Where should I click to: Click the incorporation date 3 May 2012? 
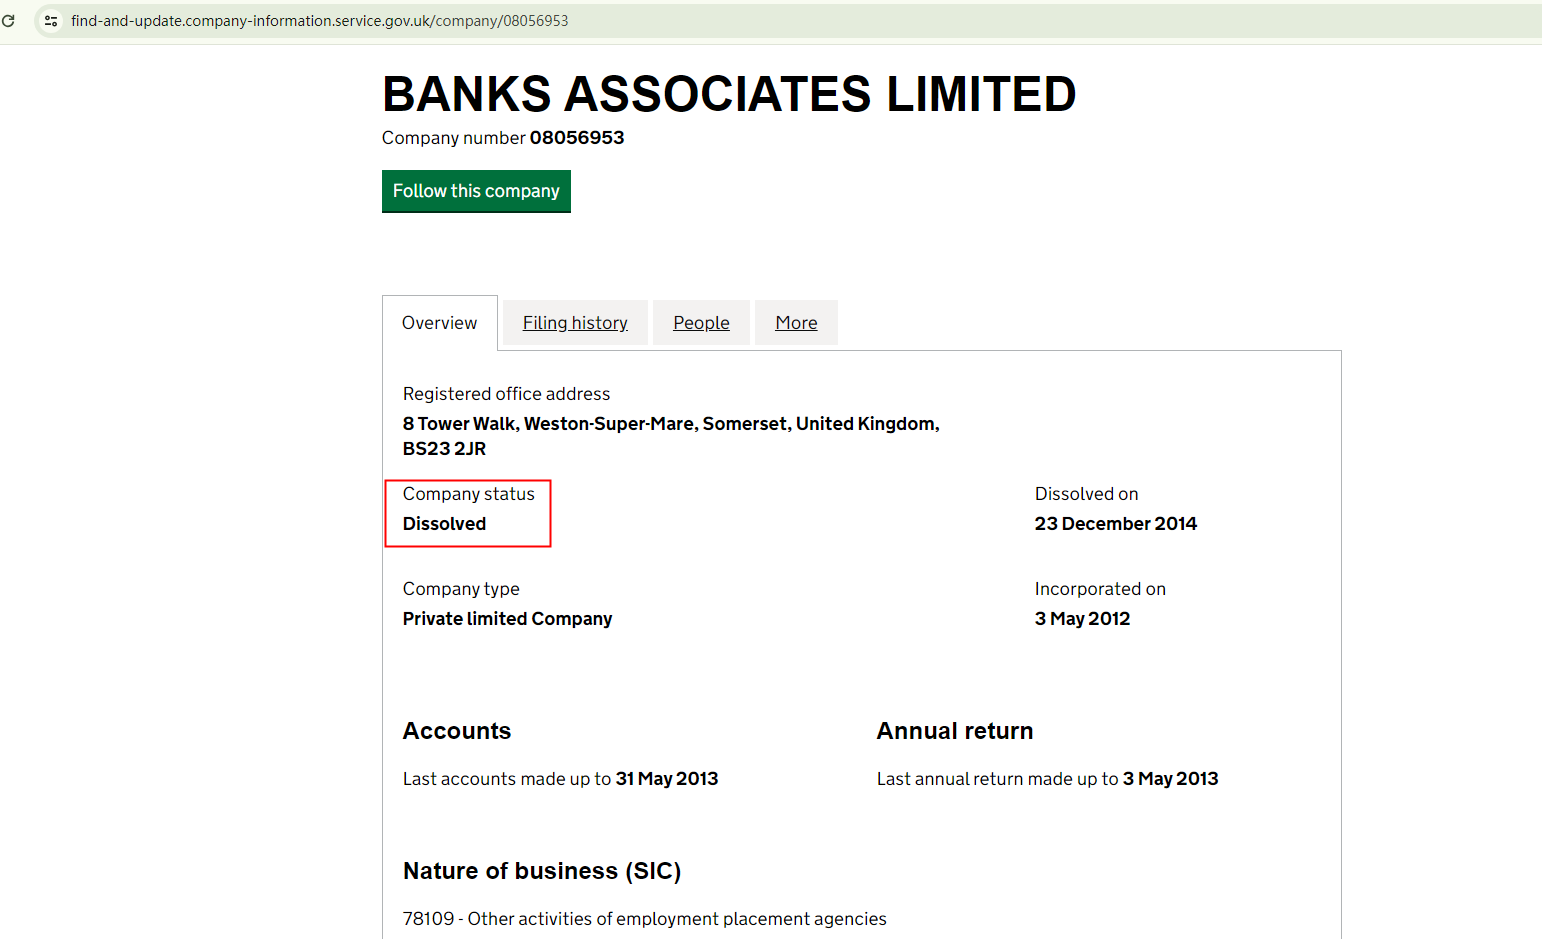click(1082, 619)
